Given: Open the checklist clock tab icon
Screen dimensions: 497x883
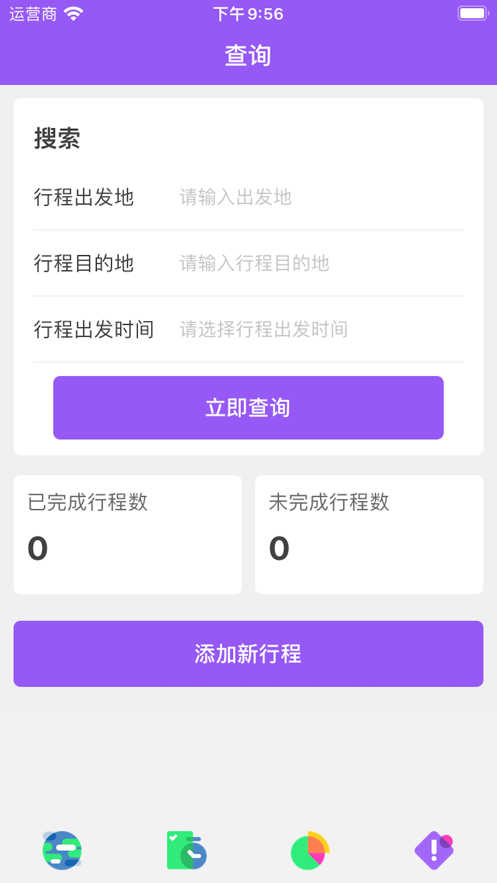Looking at the screenshot, I should [x=187, y=850].
